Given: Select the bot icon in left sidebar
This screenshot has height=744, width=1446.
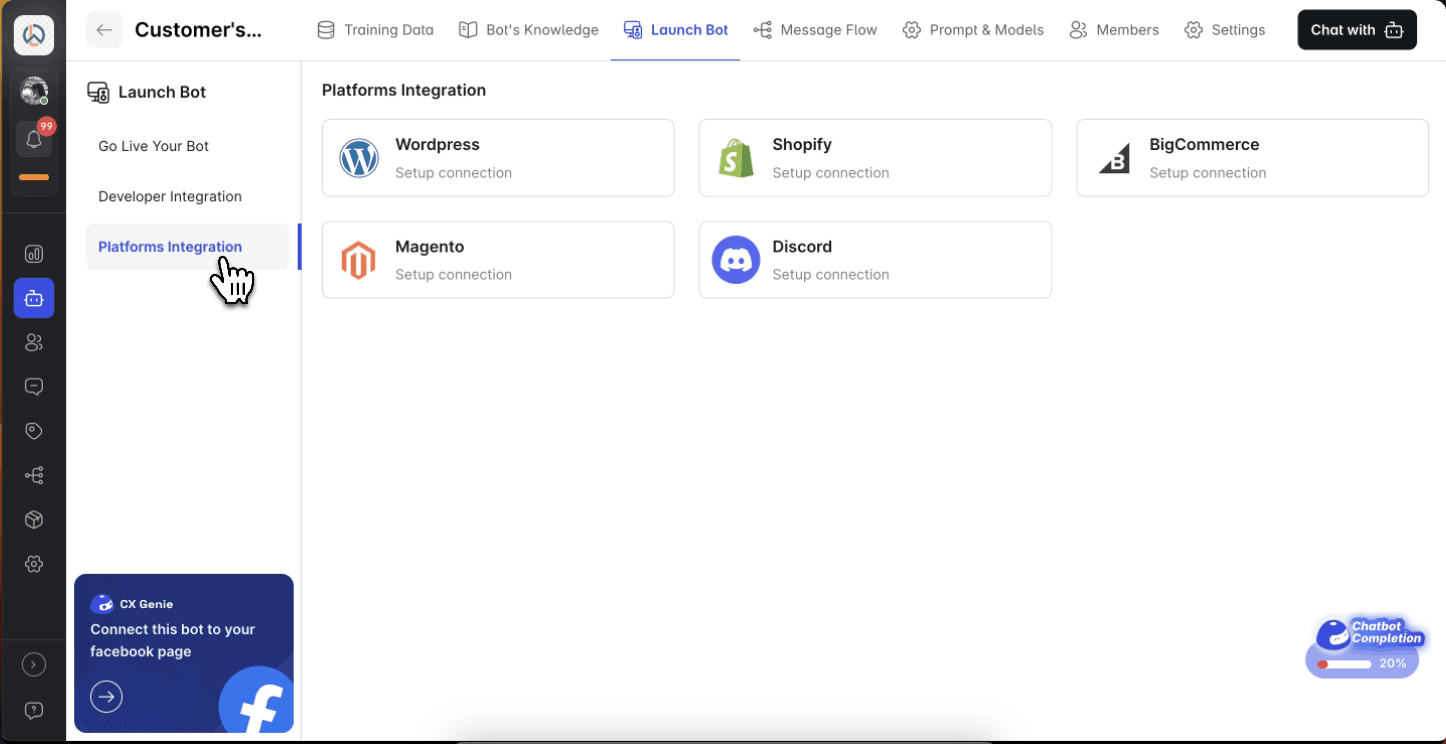Looking at the screenshot, I should (x=34, y=298).
